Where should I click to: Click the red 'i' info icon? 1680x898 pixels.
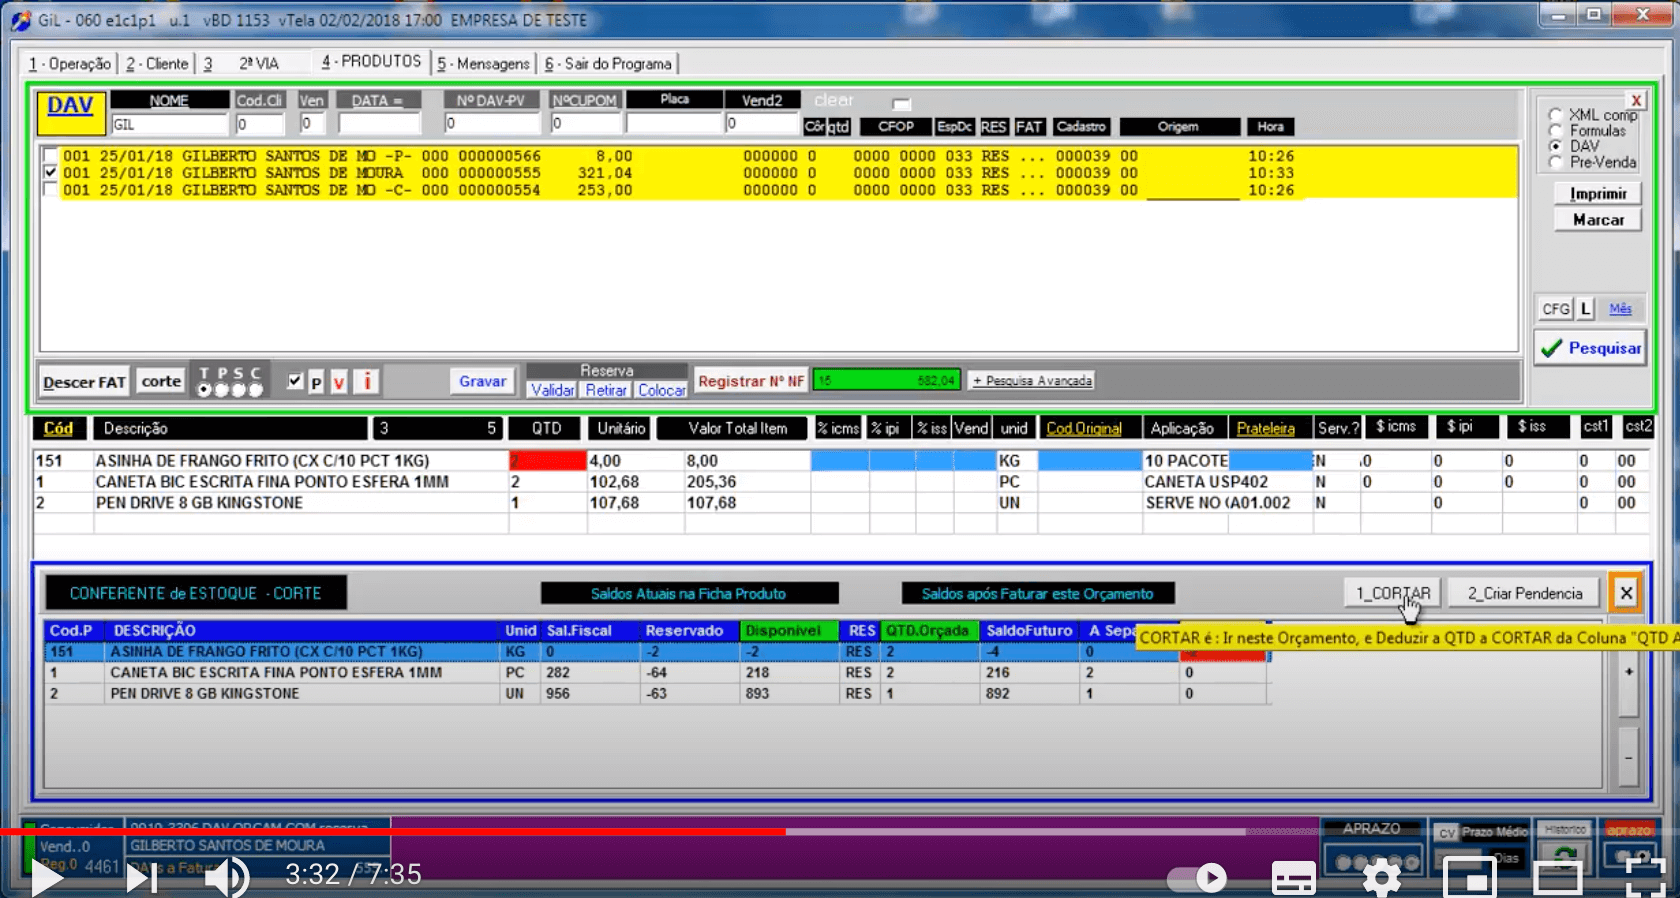pos(367,381)
